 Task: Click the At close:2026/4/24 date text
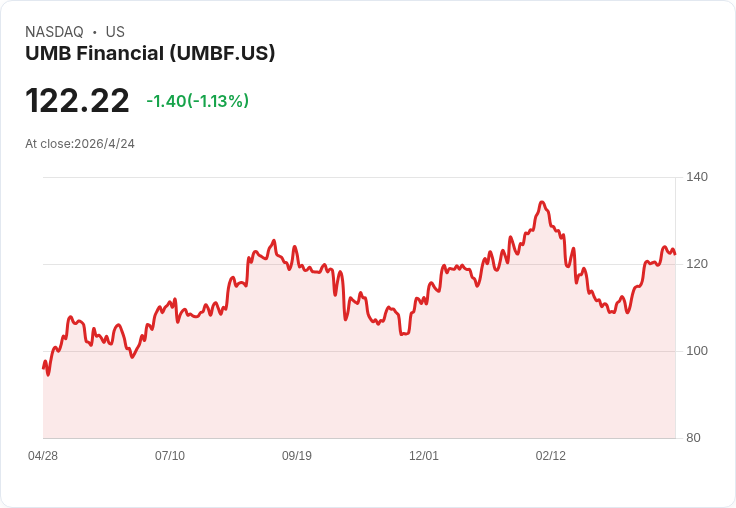80,144
